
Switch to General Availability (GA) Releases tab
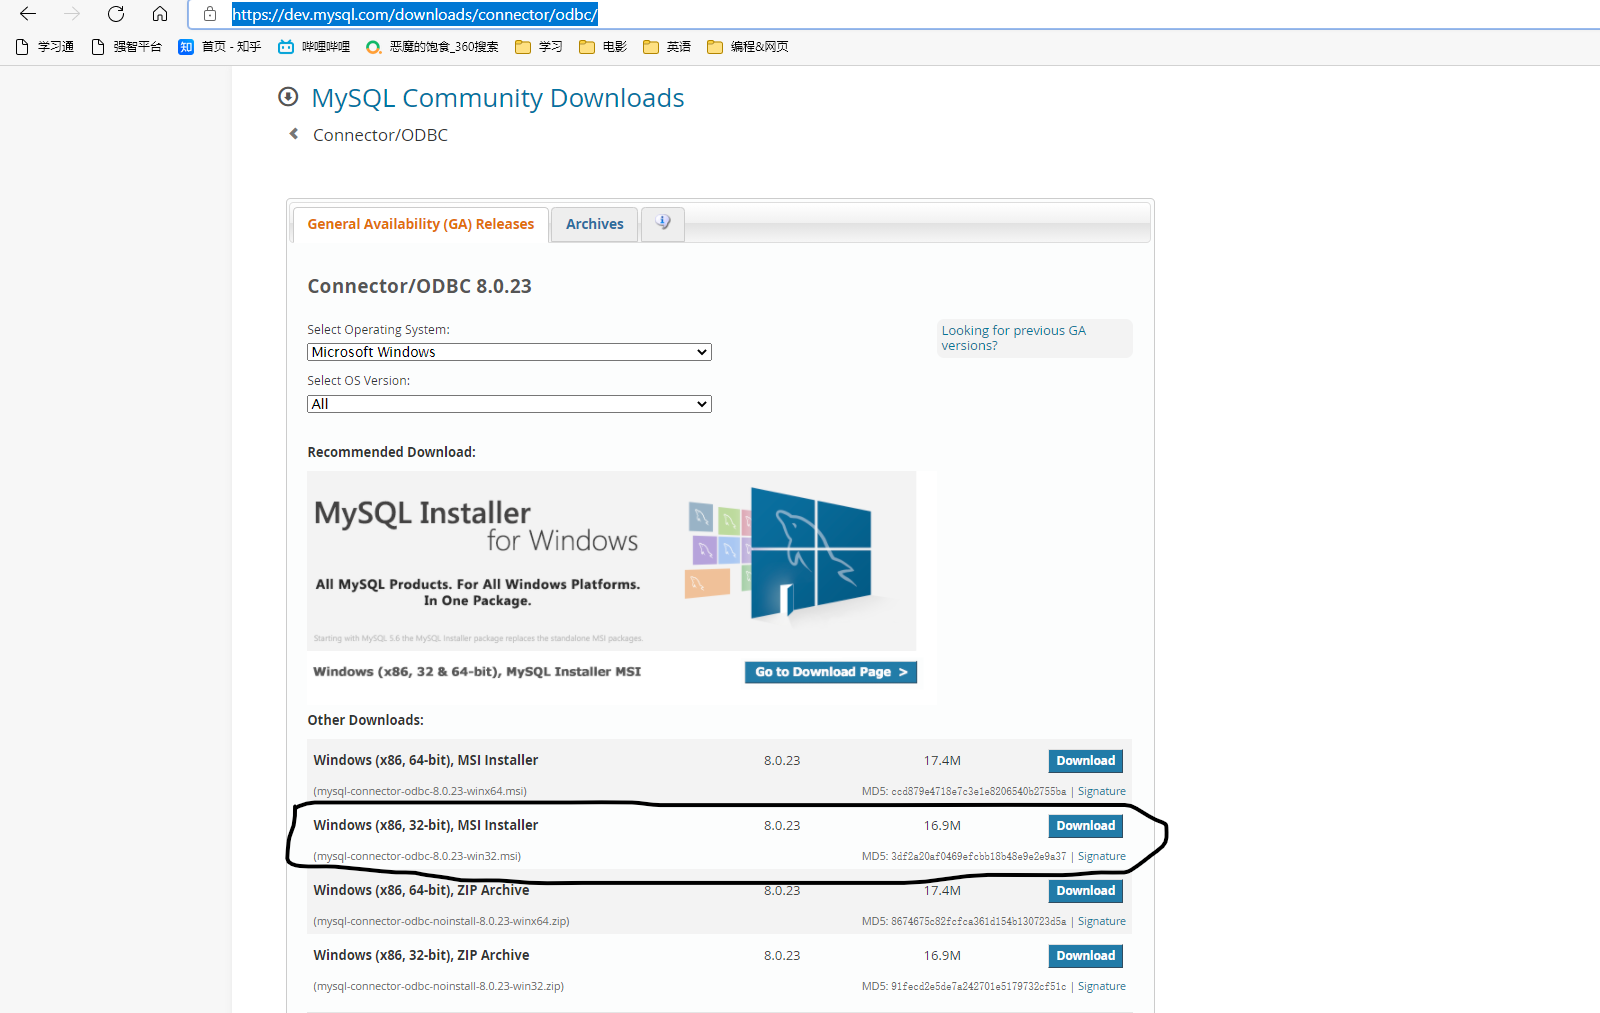[421, 224]
